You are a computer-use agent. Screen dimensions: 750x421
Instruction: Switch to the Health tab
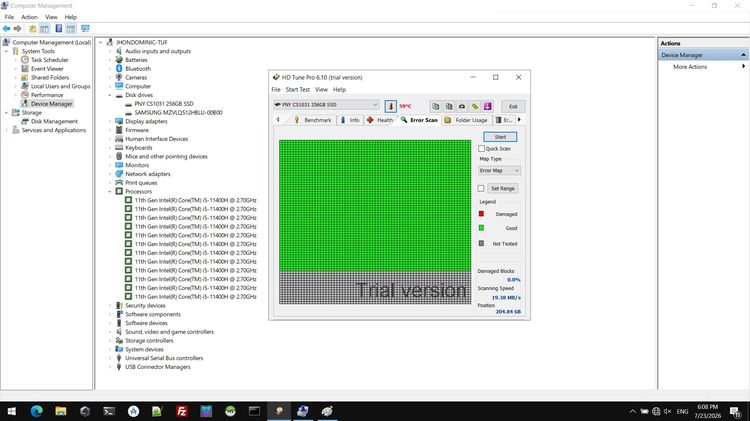(x=380, y=120)
